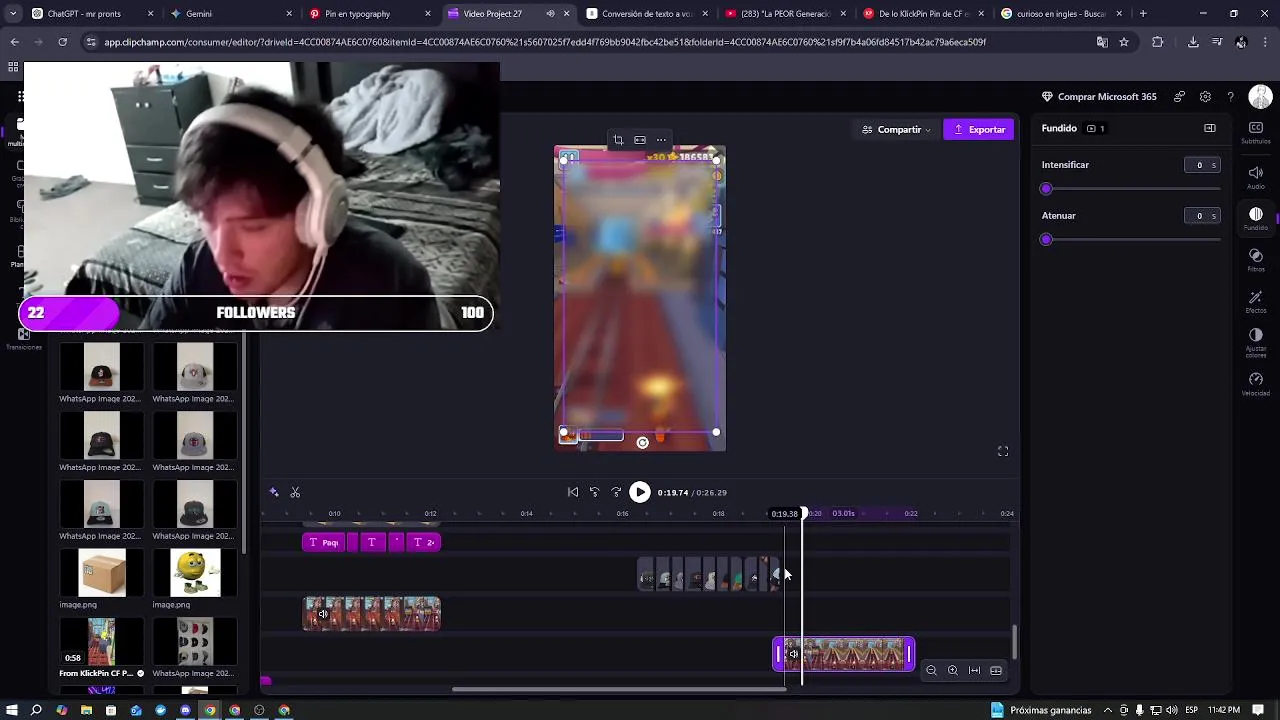The width and height of the screenshot is (1280, 720).
Task: Open the user profile avatar
Action: (x=1260, y=97)
